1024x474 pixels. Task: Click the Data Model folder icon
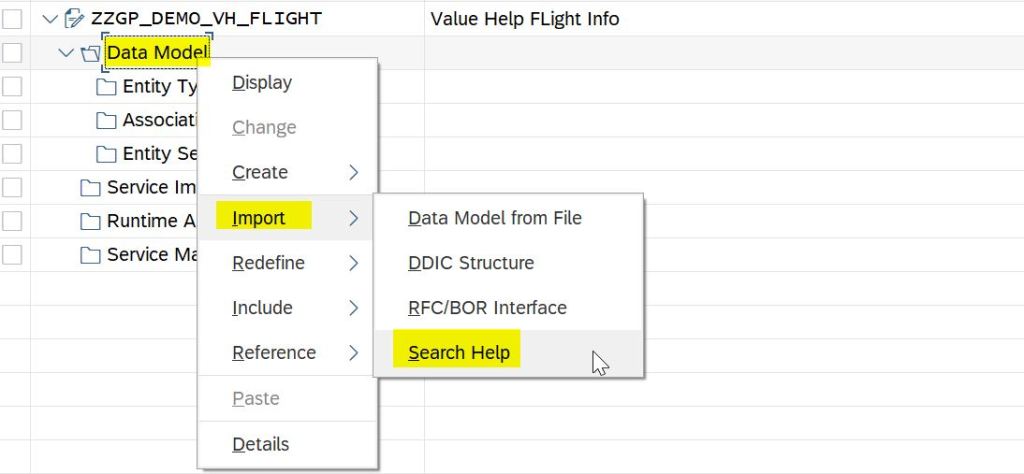pos(90,53)
